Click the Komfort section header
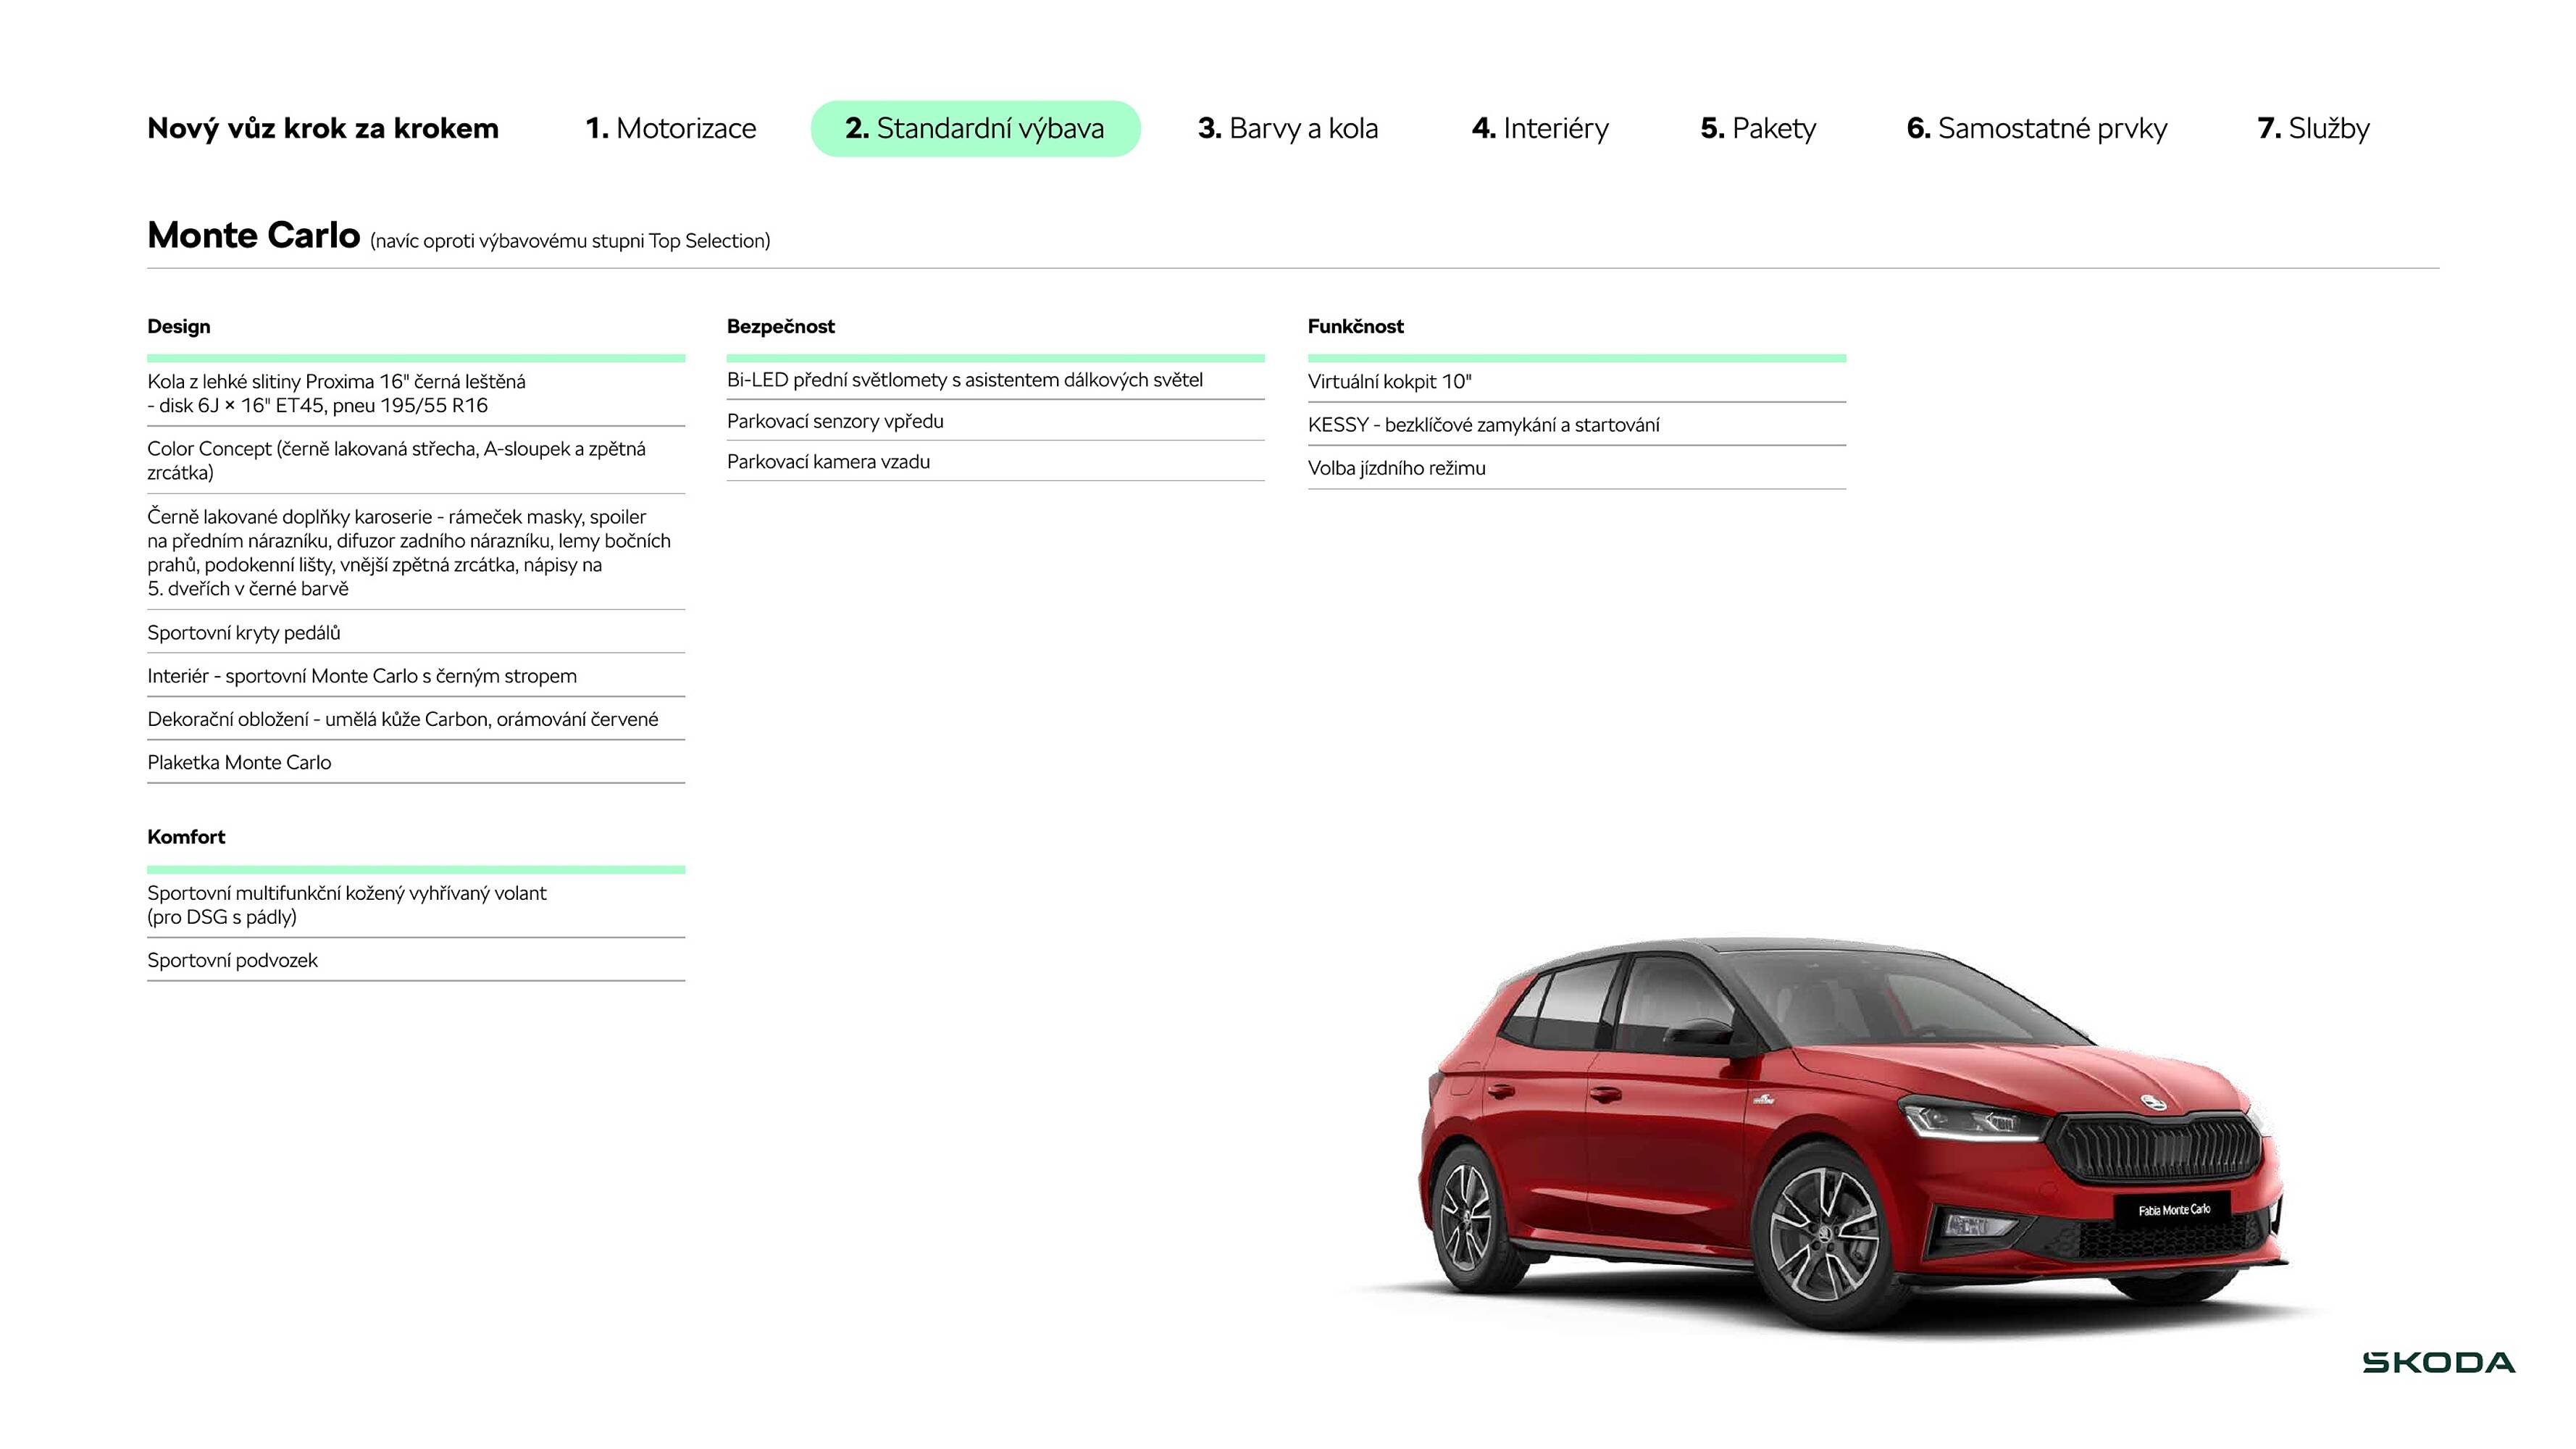 (186, 837)
